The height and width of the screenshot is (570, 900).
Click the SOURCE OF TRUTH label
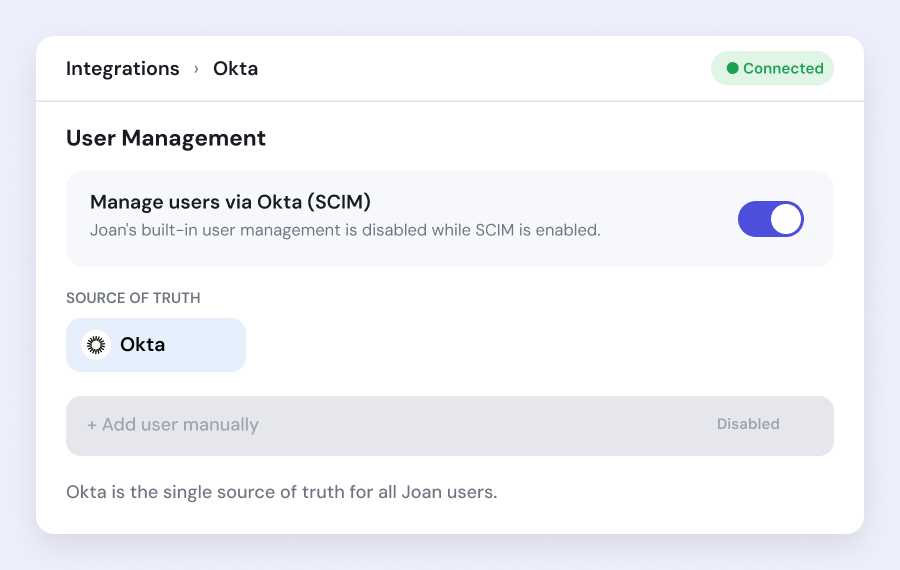(x=133, y=298)
